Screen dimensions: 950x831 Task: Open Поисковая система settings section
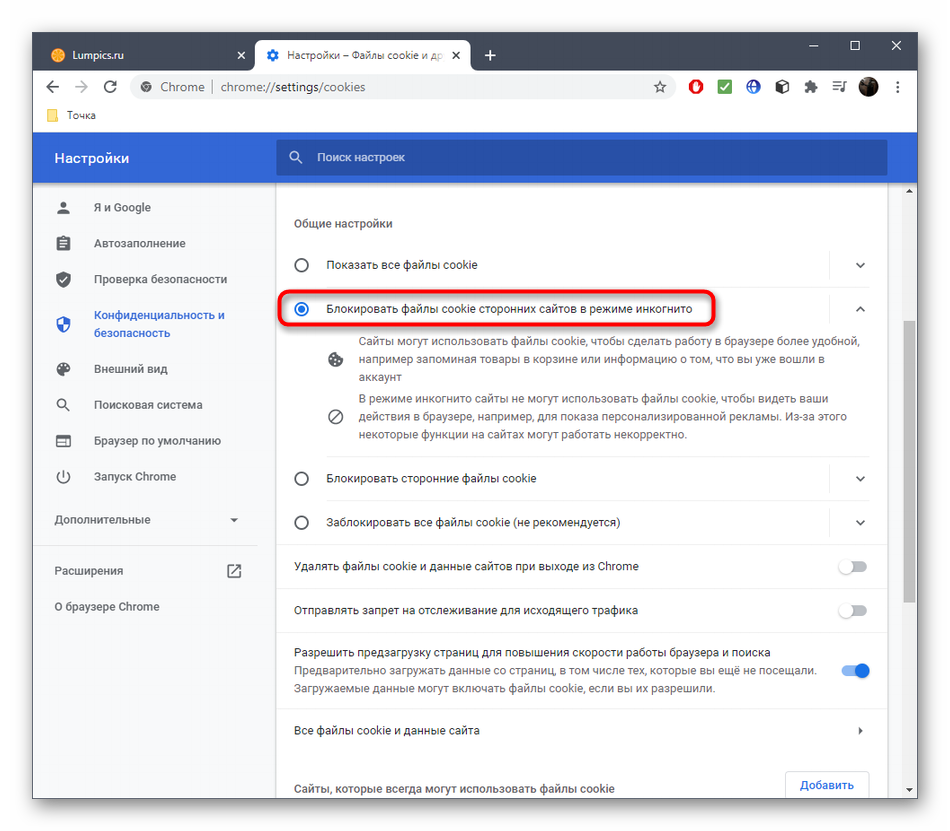pos(148,405)
